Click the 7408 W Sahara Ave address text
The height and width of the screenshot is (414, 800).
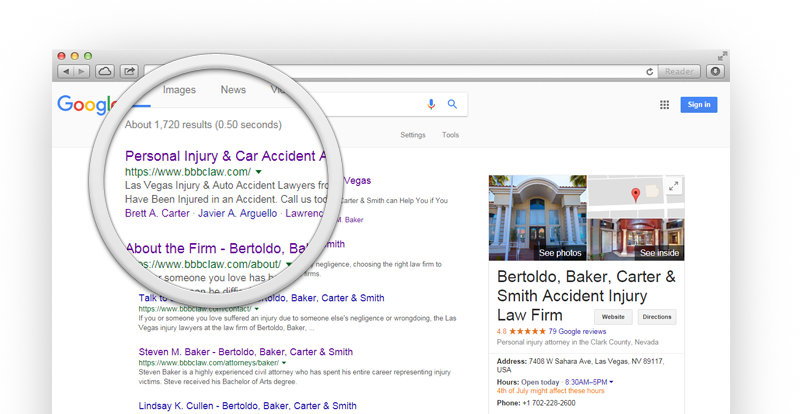coord(581,365)
